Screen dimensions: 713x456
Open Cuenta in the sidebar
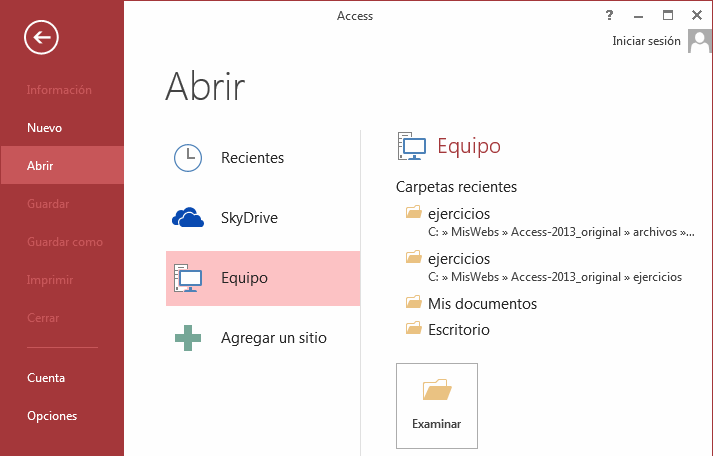click(x=46, y=378)
